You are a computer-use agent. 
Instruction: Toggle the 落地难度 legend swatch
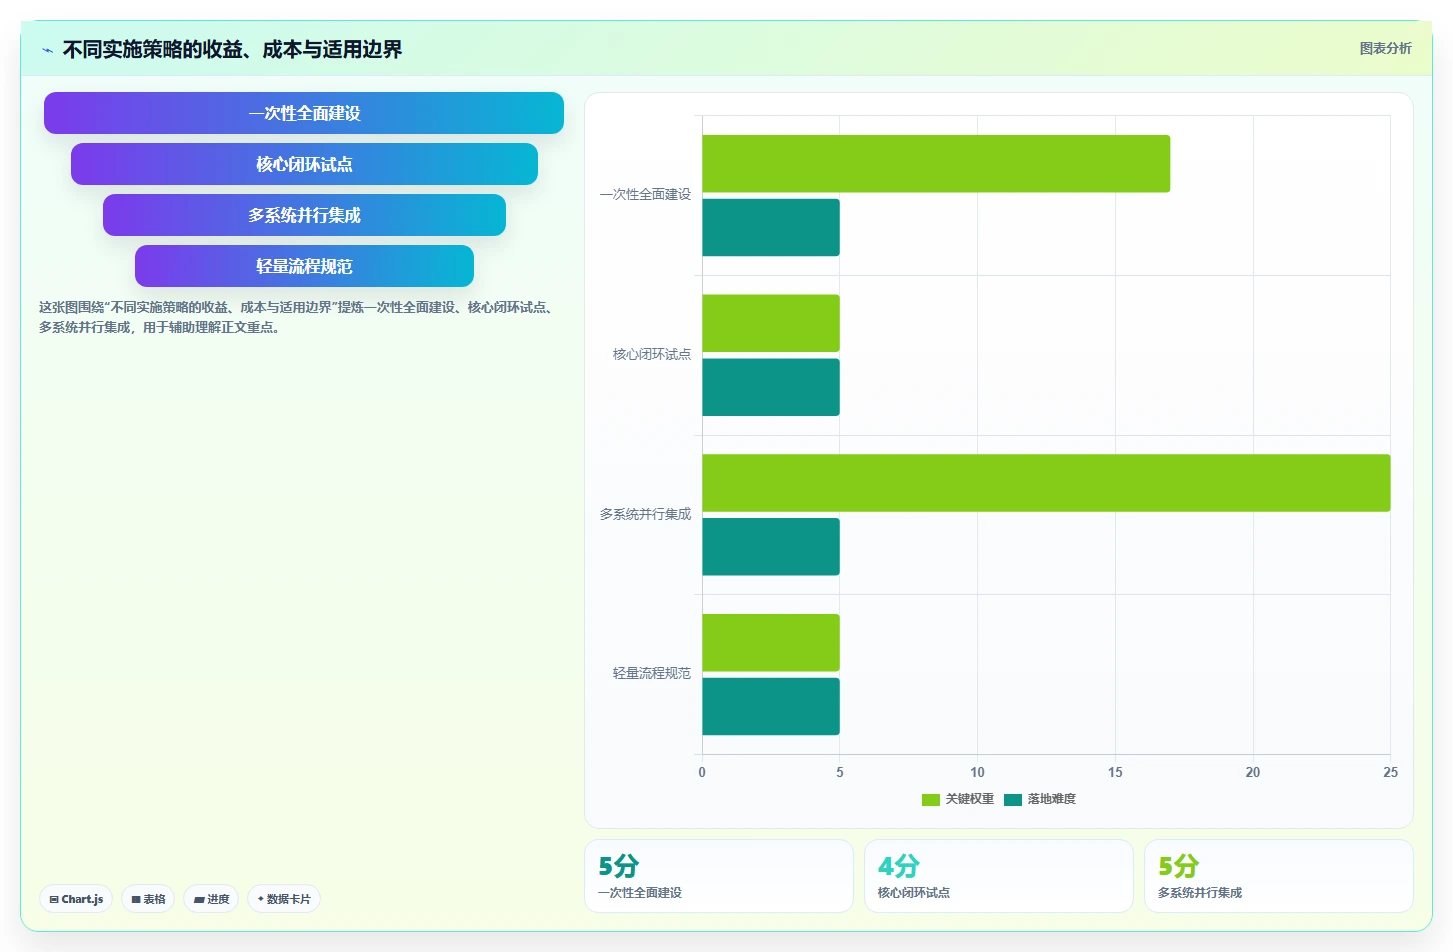[1012, 799]
